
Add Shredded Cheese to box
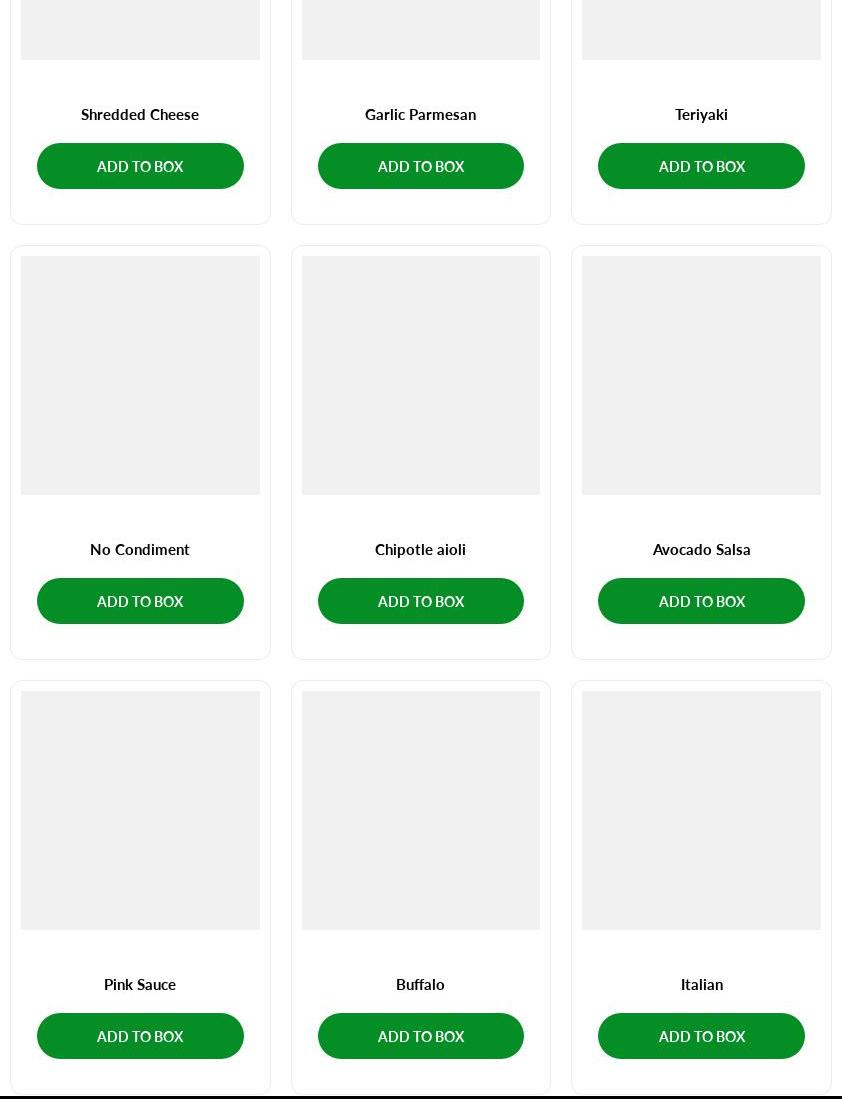140,166
